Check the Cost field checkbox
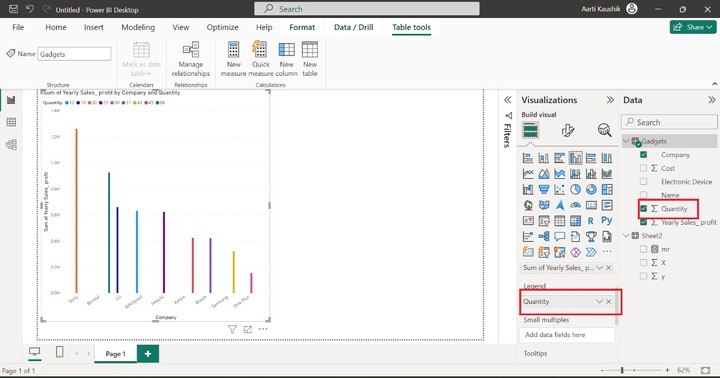The height and width of the screenshot is (378, 720). (x=643, y=168)
